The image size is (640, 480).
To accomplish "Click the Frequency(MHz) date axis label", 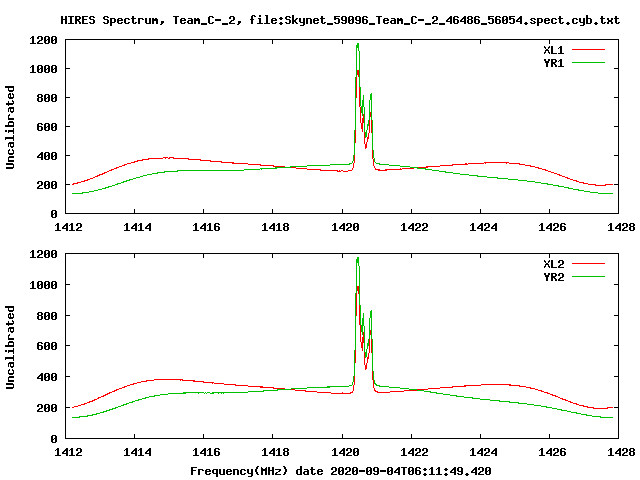I will click(340, 471).
